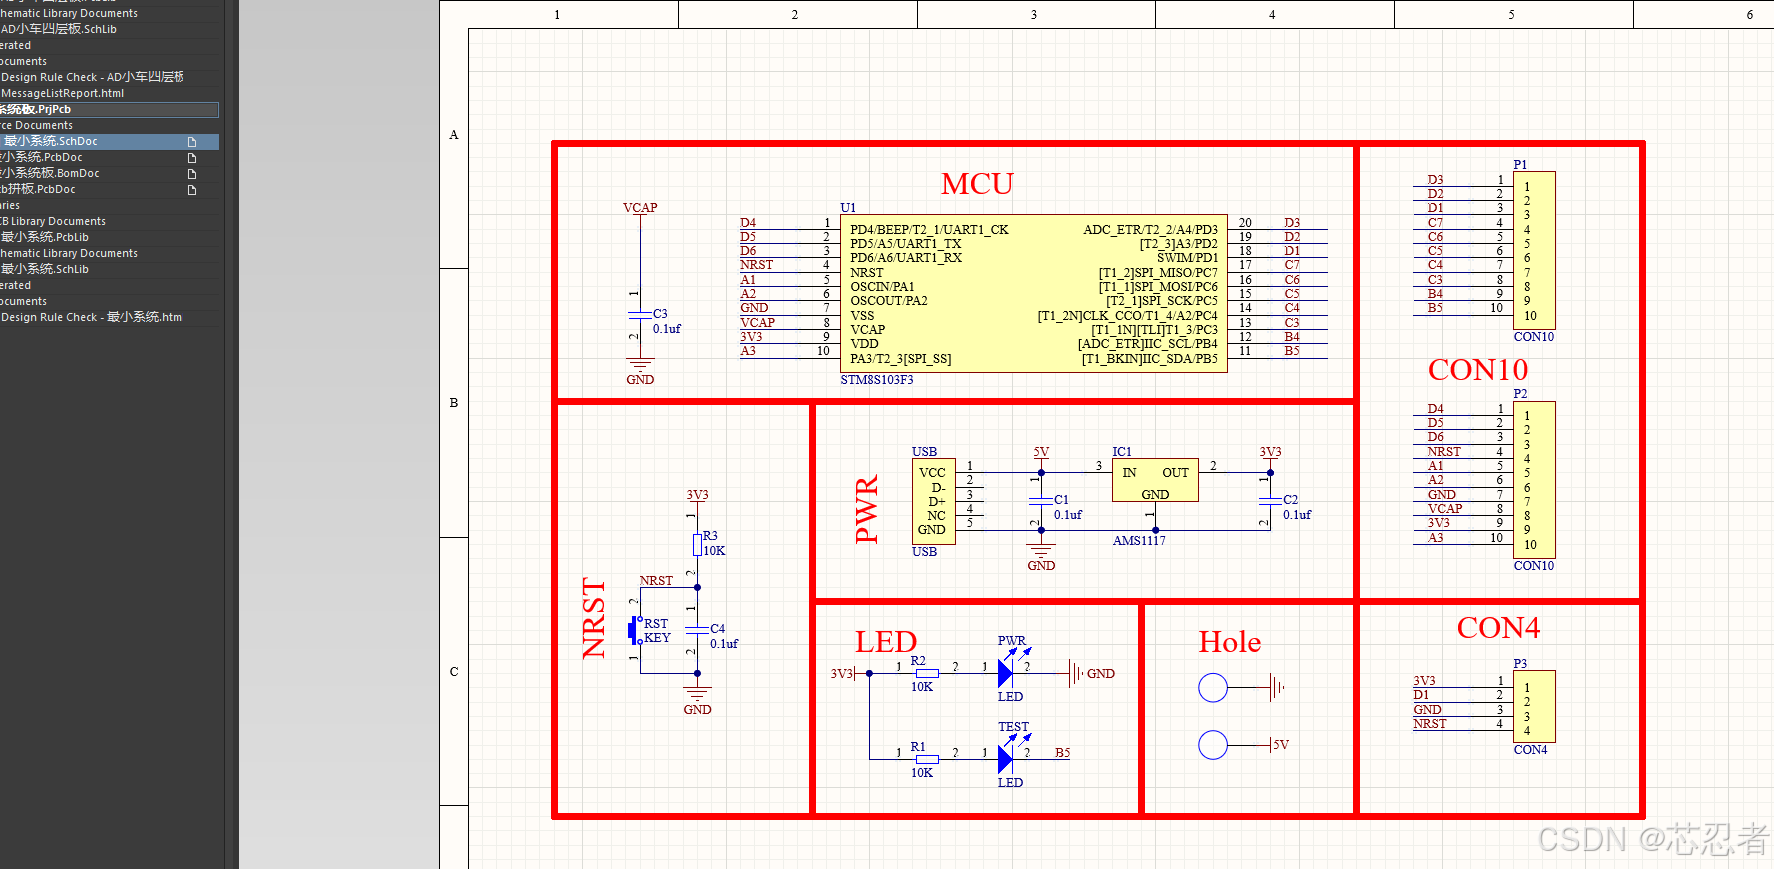This screenshot has height=869, width=1774.
Task: Select the Source Documents folder
Action: pyautogui.click(x=37, y=126)
